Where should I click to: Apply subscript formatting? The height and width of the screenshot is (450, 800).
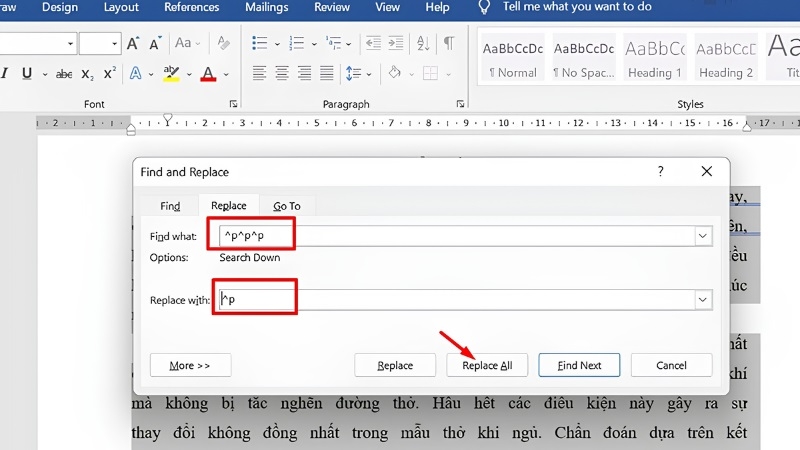click(88, 74)
